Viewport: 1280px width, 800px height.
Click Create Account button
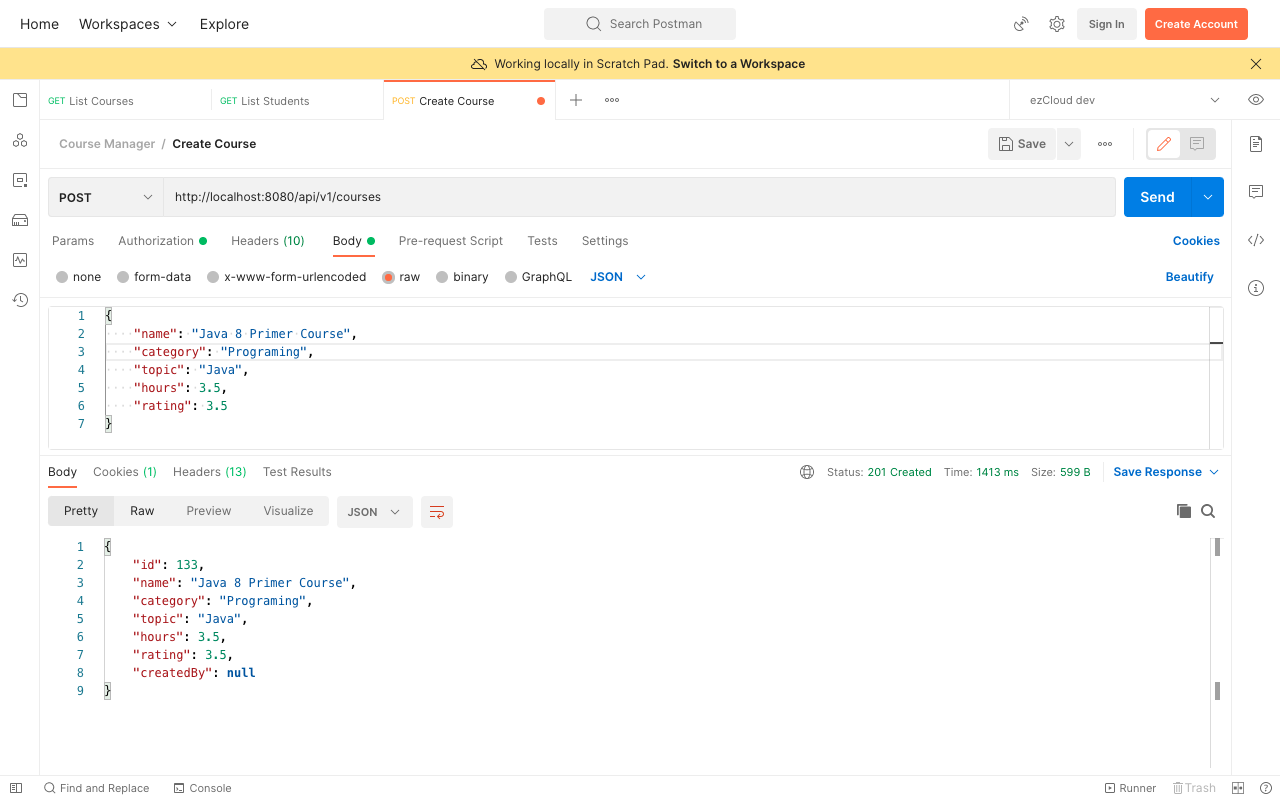[1196, 24]
